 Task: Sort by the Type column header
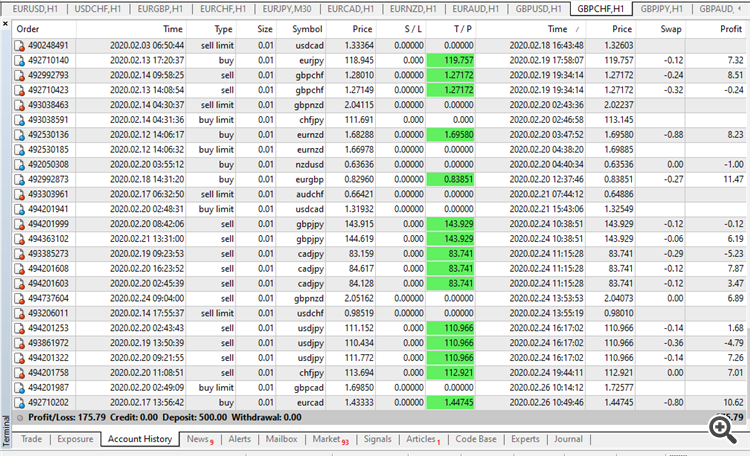211,29
